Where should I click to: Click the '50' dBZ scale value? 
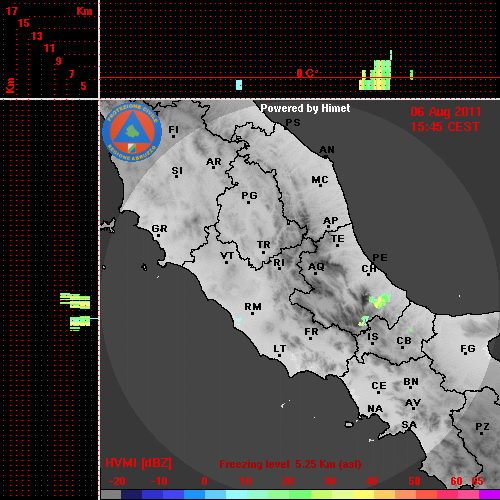[414, 481]
